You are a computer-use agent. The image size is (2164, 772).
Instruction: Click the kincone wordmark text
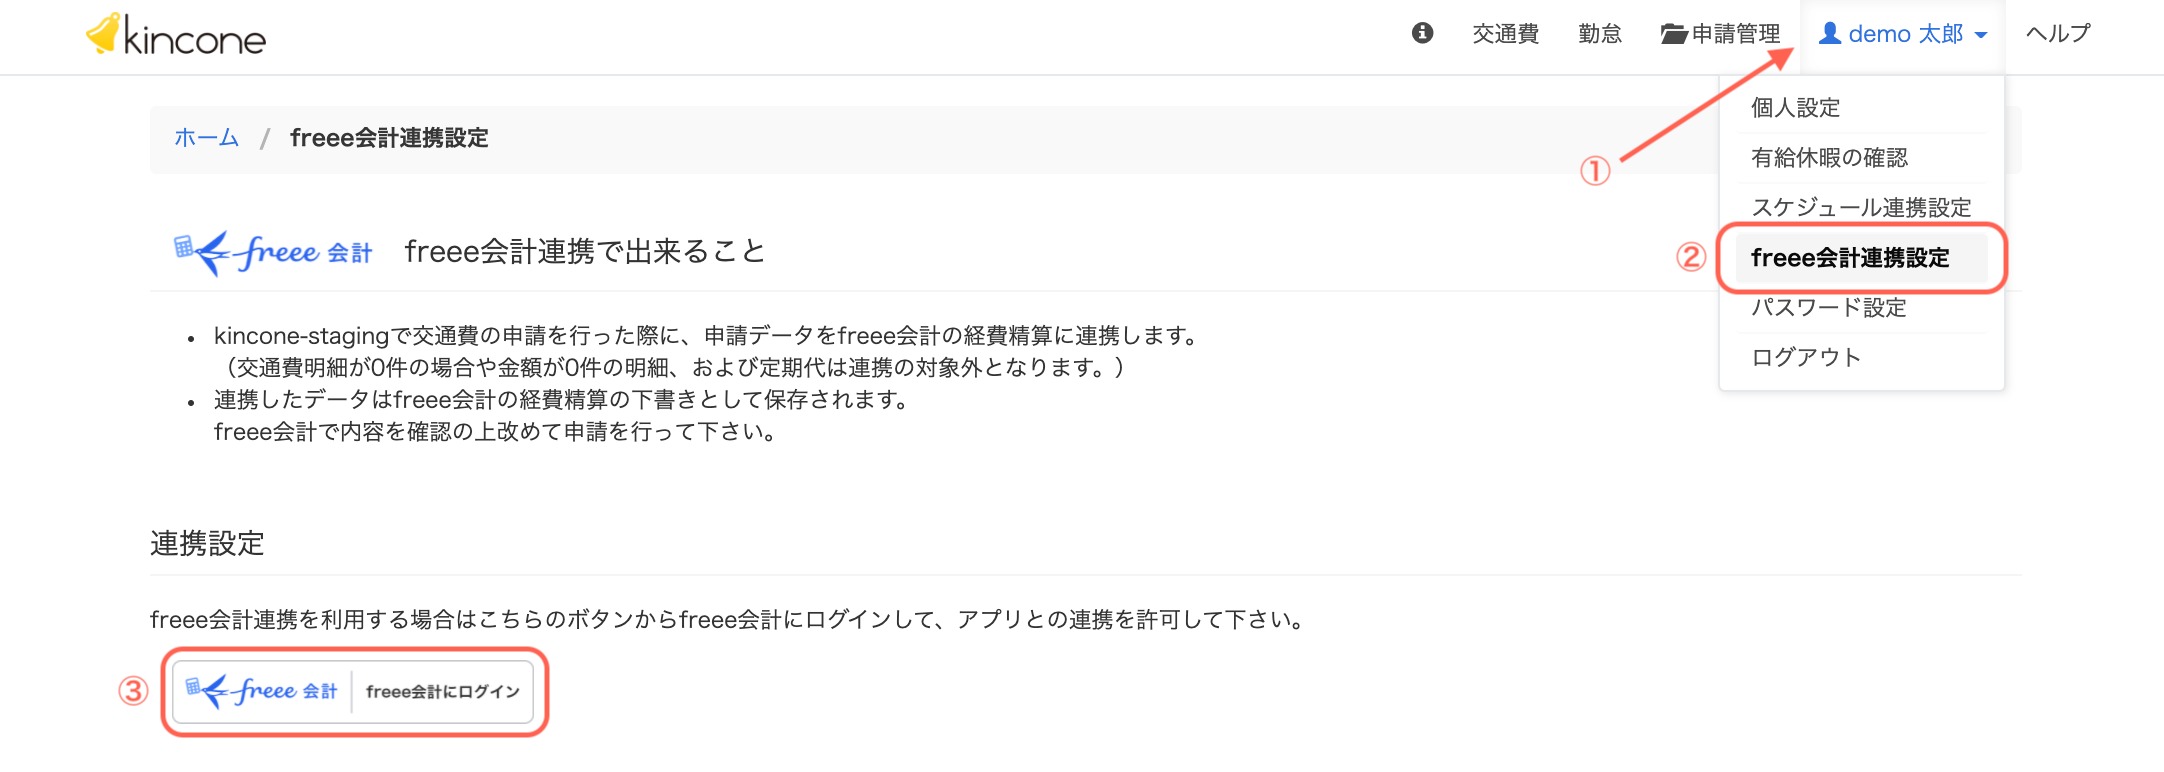(195, 38)
